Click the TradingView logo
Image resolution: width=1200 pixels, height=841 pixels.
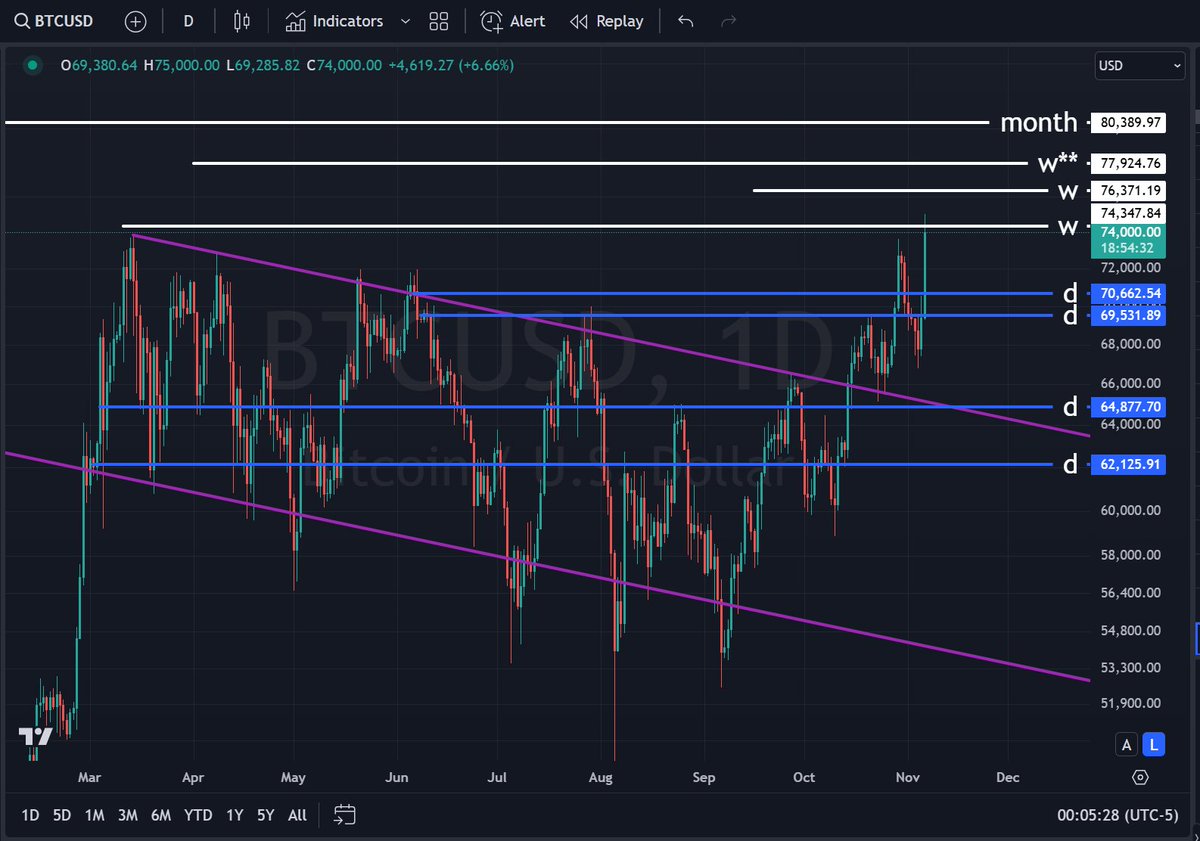(36, 737)
